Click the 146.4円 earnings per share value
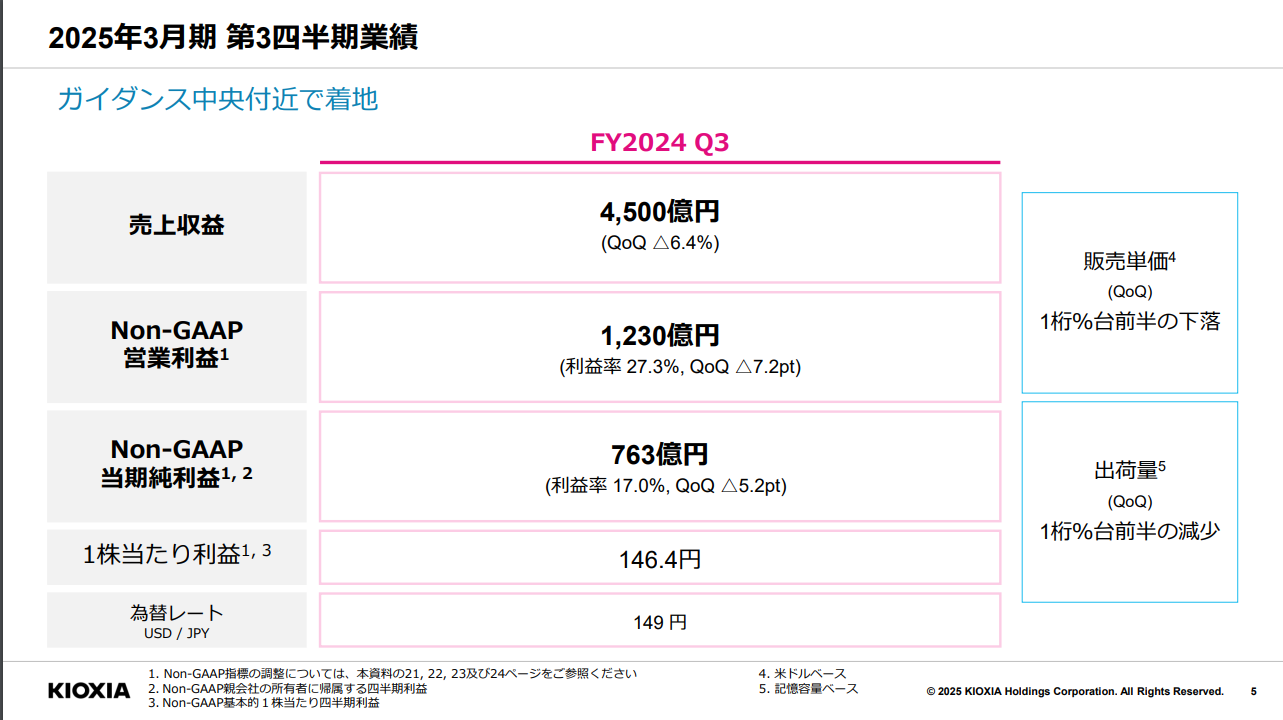The height and width of the screenshot is (720, 1283). (x=659, y=559)
